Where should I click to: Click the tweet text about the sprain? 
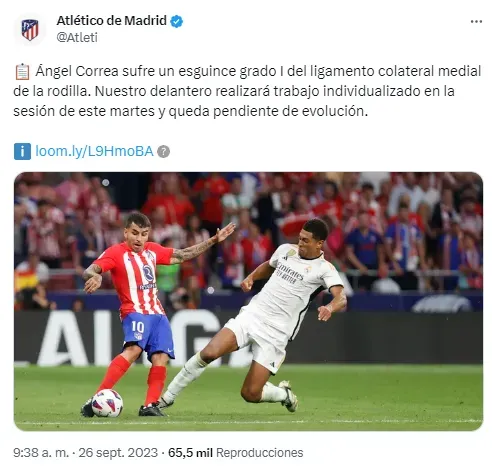coord(247,91)
